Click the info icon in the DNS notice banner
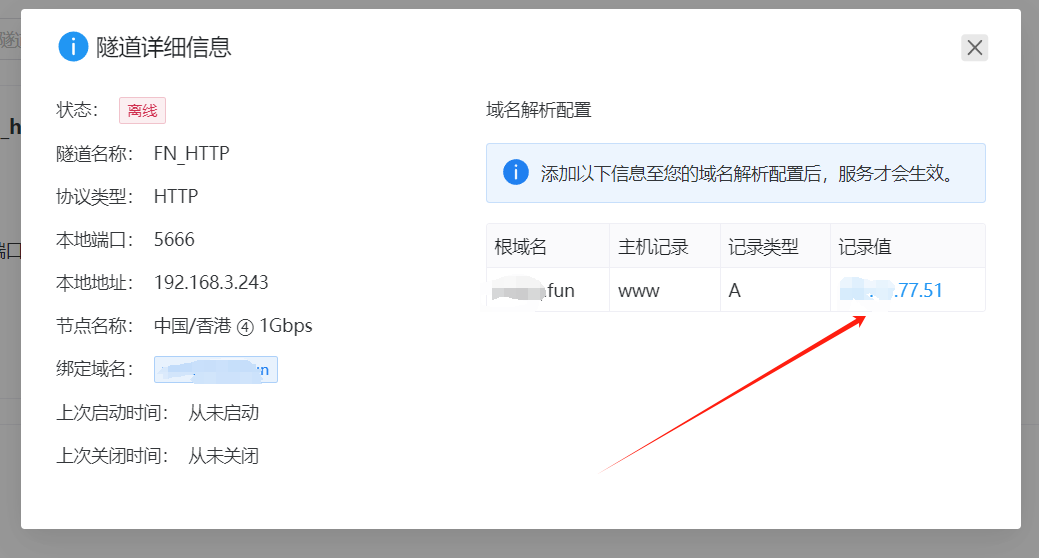The width and height of the screenshot is (1039, 558). (x=516, y=172)
